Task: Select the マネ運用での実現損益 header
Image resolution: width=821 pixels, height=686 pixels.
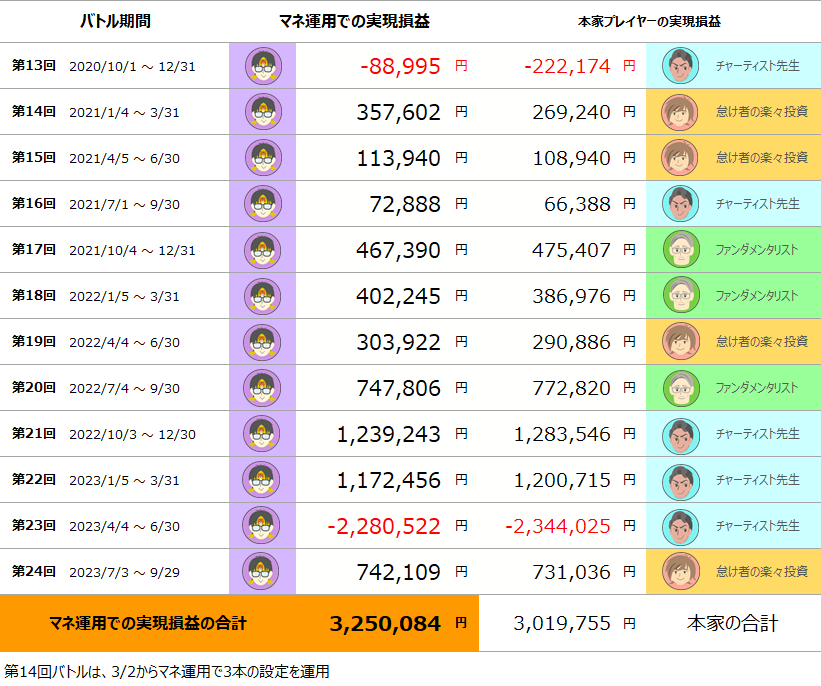Action: (354, 21)
